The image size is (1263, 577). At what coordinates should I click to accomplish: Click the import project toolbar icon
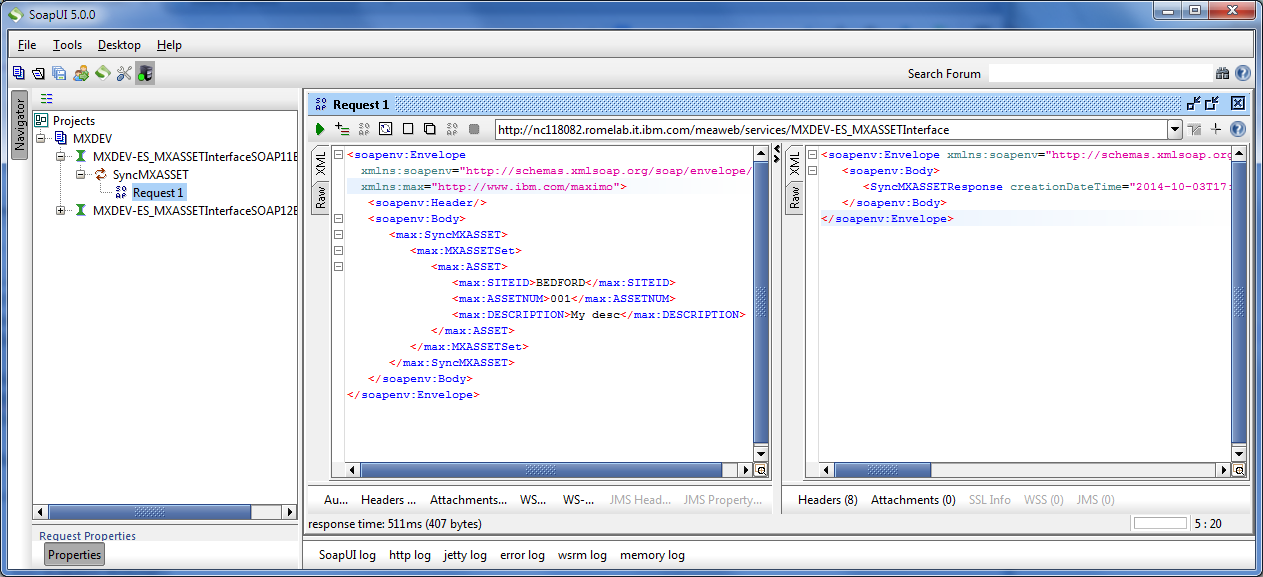tap(38, 73)
